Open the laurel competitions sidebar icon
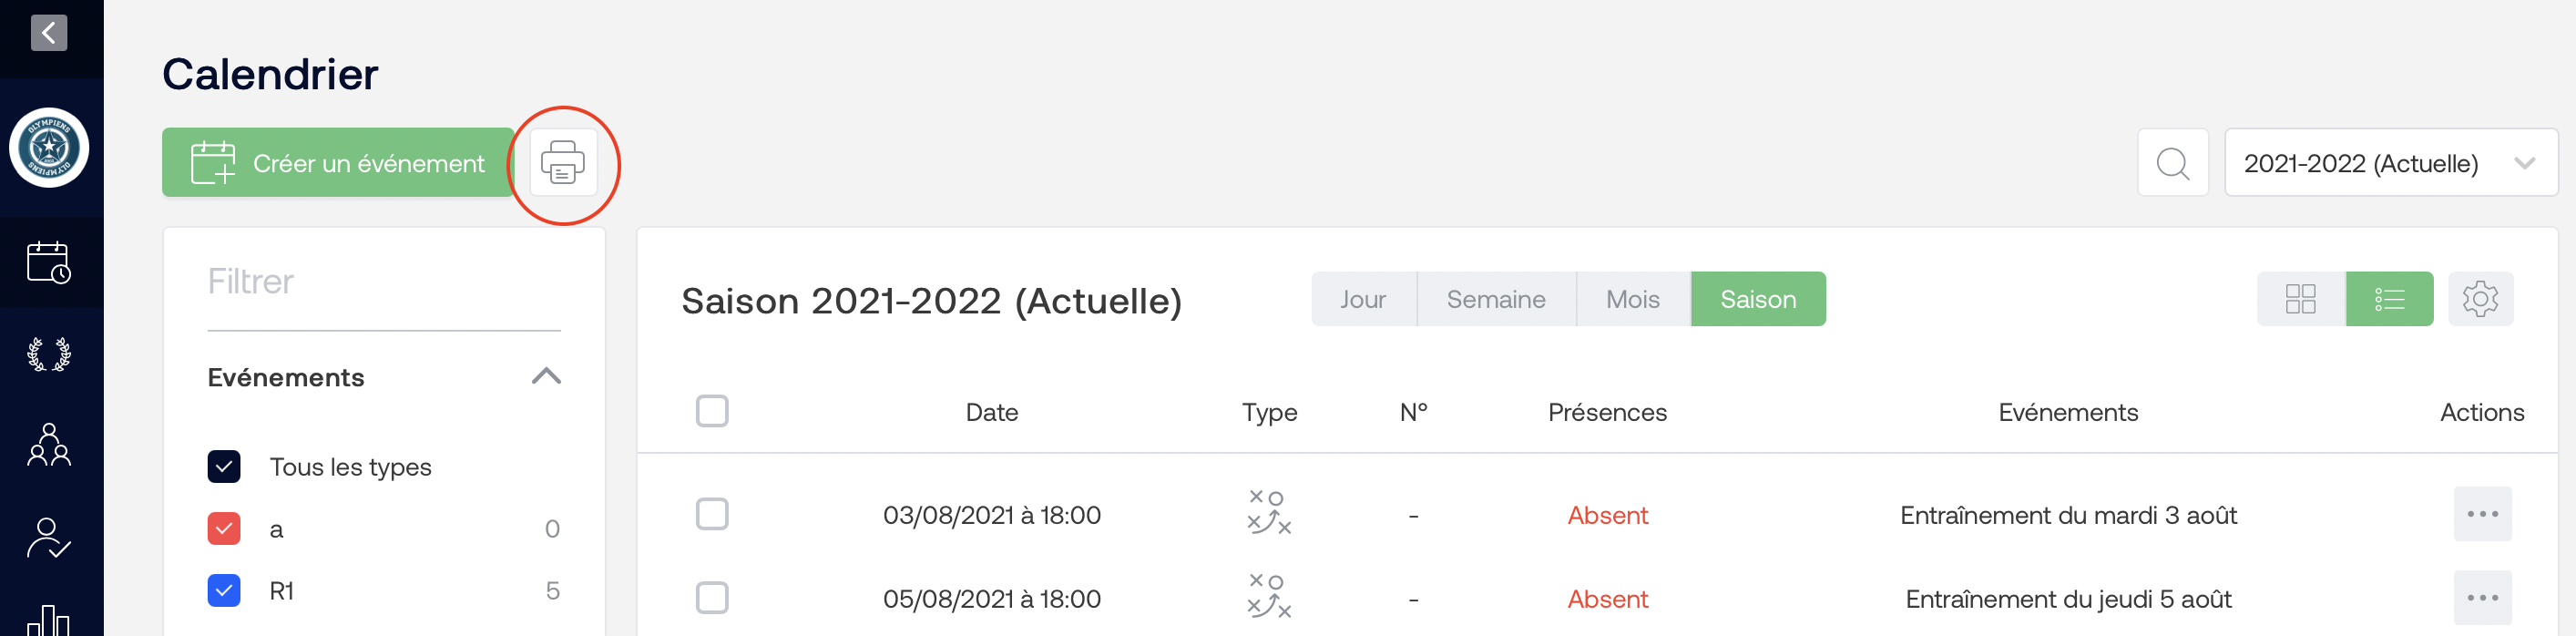Viewport: 2576px width, 636px height. 49,354
